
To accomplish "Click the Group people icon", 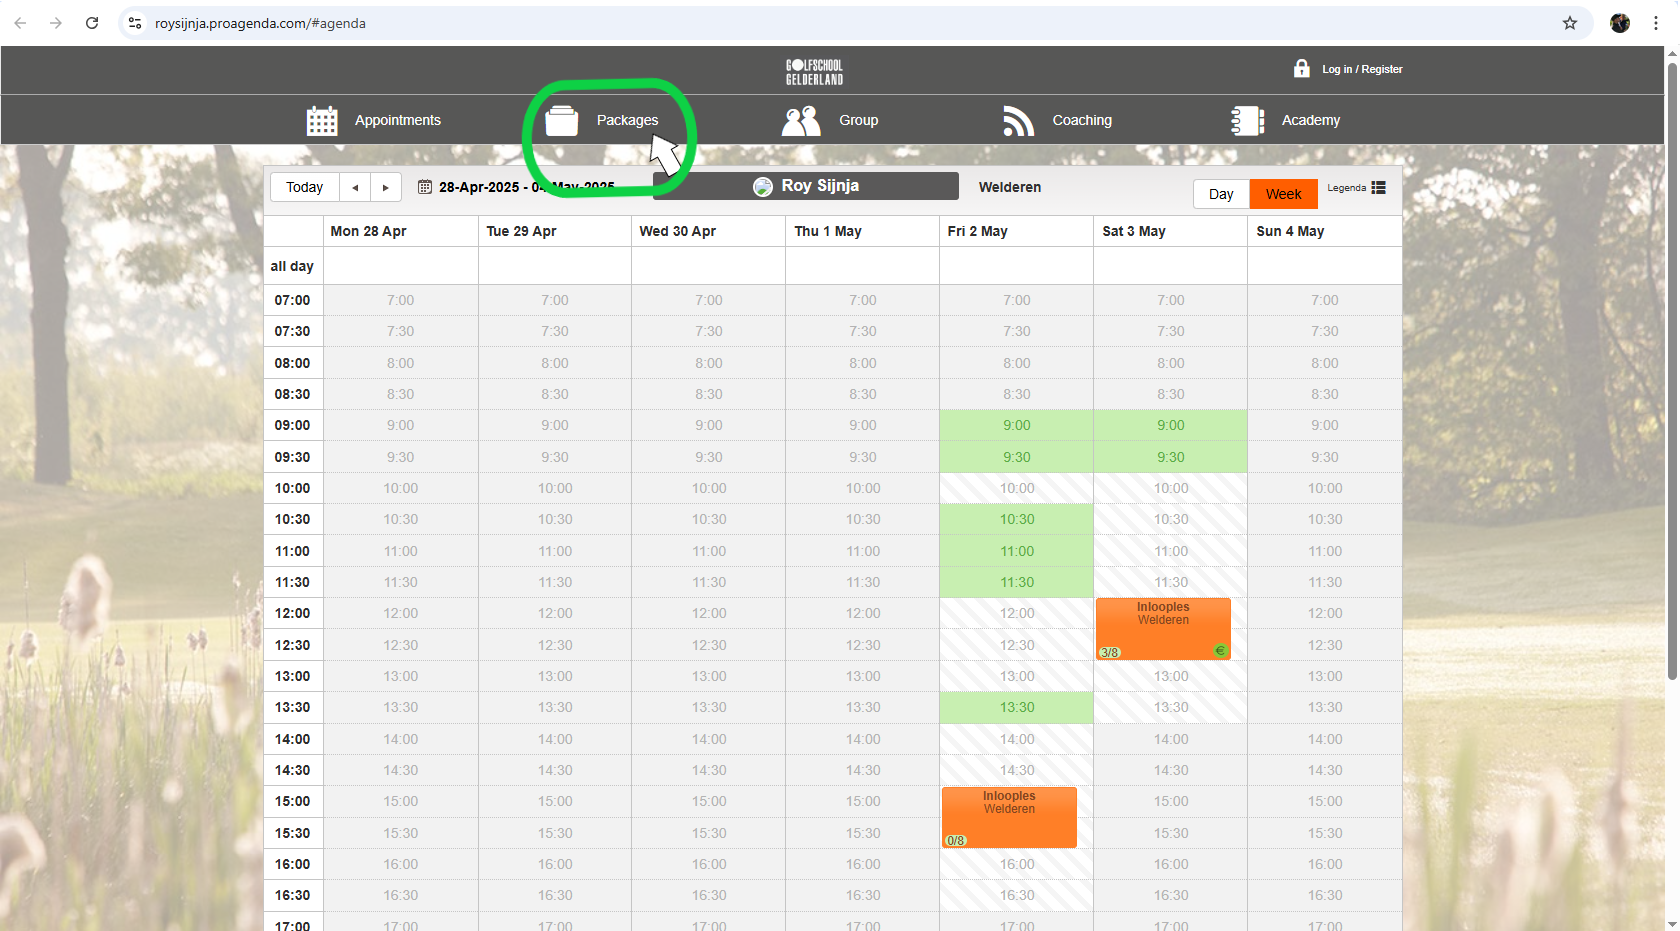I will click(800, 121).
